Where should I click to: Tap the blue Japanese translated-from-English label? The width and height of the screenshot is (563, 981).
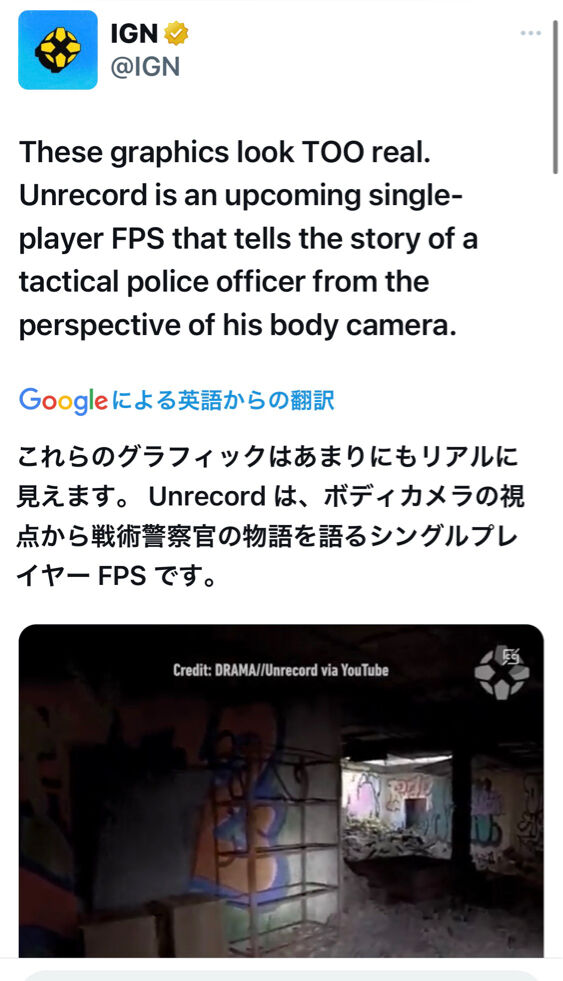pos(223,400)
